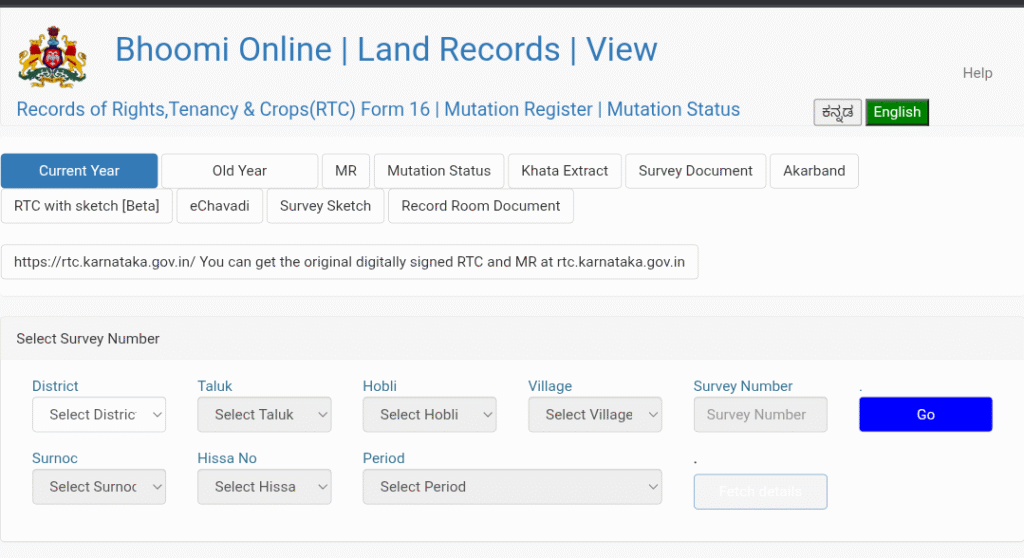1024x558 pixels.
Task: Expand the Select District dropdown
Action: (99, 415)
